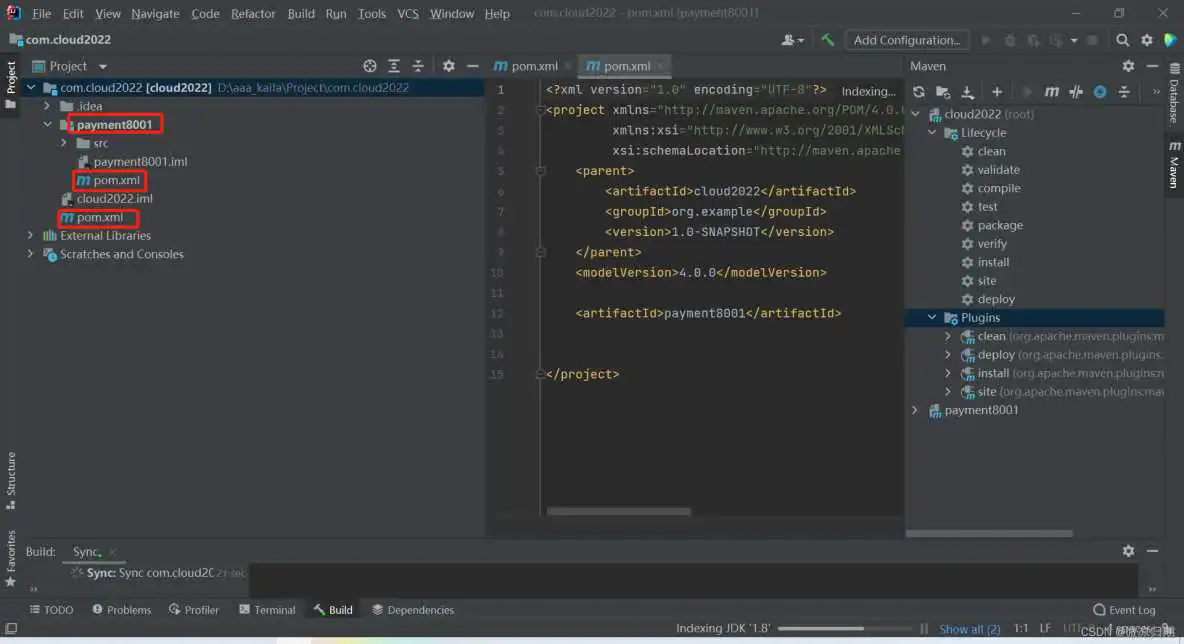
Task: Click Add Maven Projects plus icon
Action: pyautogui.click(x=996, y=92)
